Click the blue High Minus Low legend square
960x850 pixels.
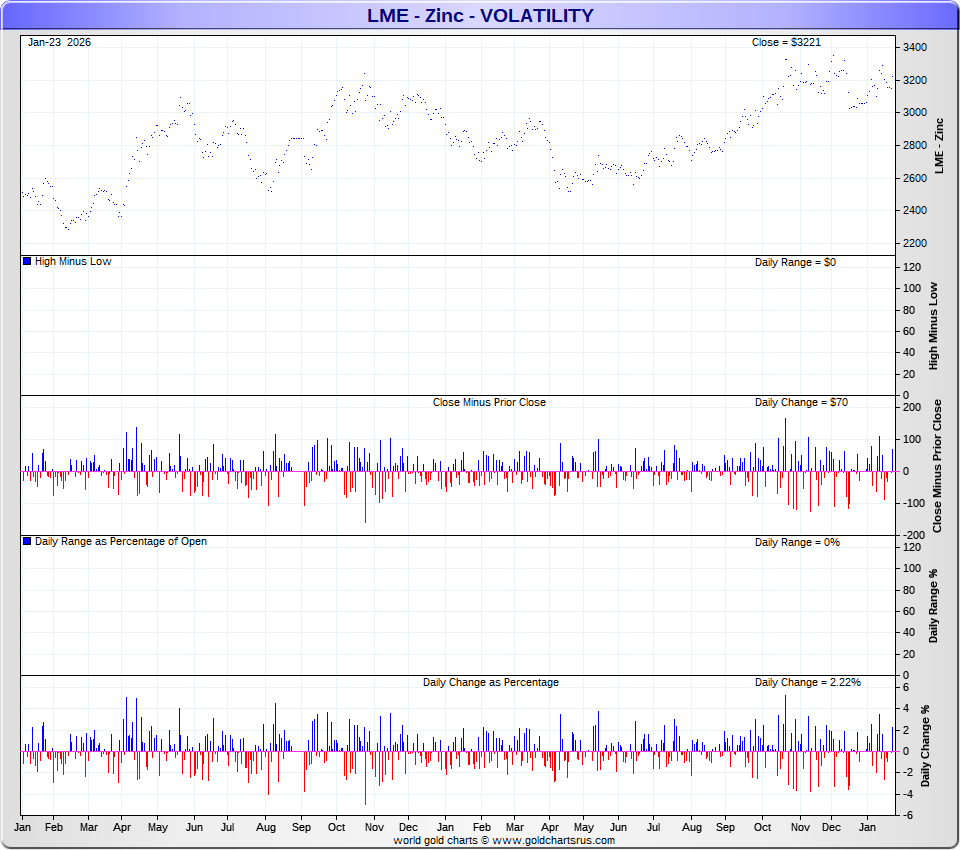point(27,261)
